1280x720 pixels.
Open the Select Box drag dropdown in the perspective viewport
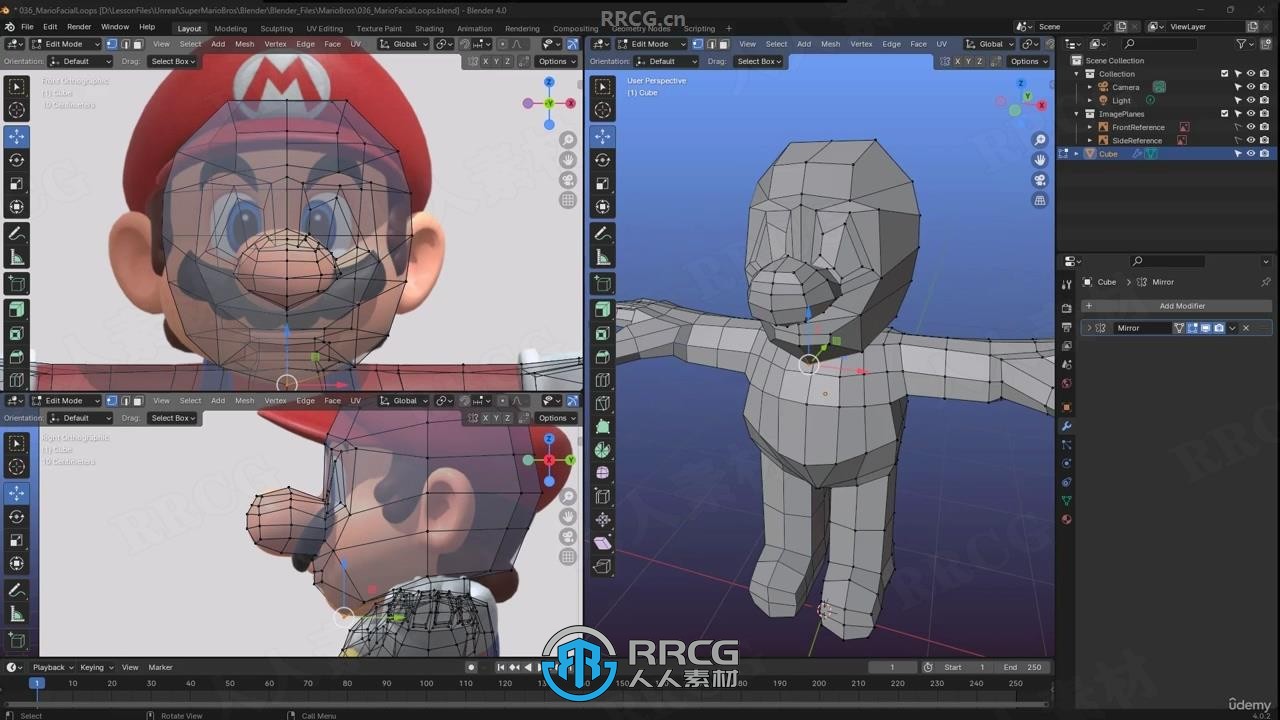click(x=758, y=61)
